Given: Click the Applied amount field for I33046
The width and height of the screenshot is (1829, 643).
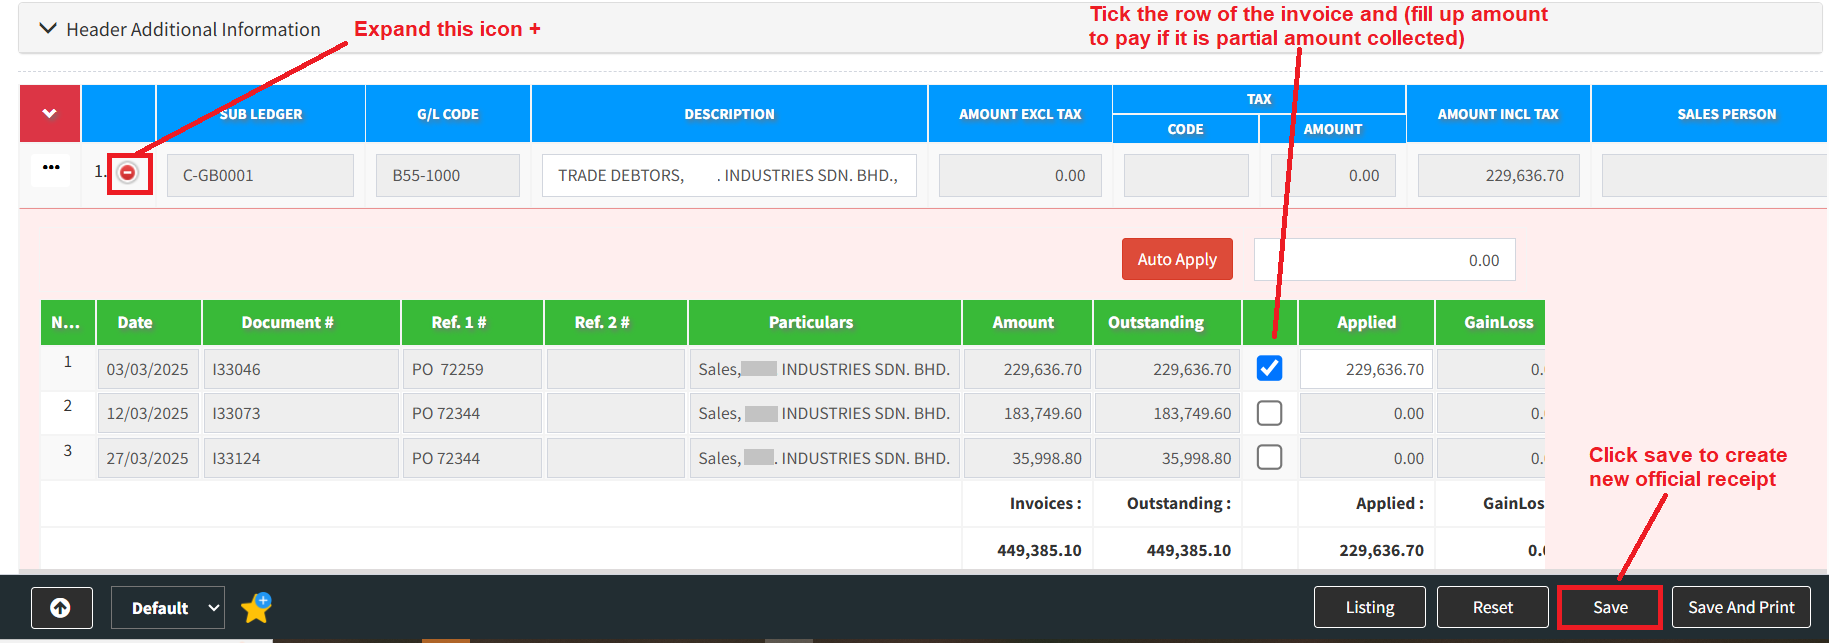Looking at the screenshot, I should click(x=1366, y=369).
